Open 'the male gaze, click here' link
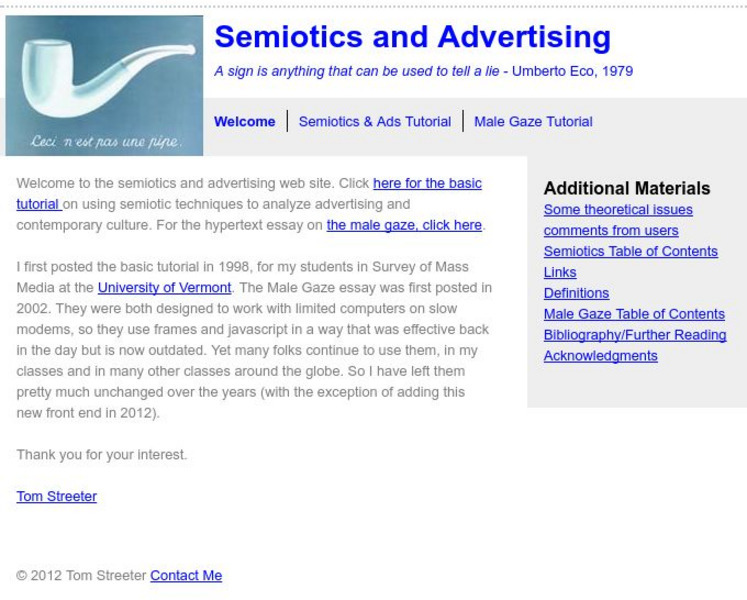The image size is (747, 600). point(404,225)
